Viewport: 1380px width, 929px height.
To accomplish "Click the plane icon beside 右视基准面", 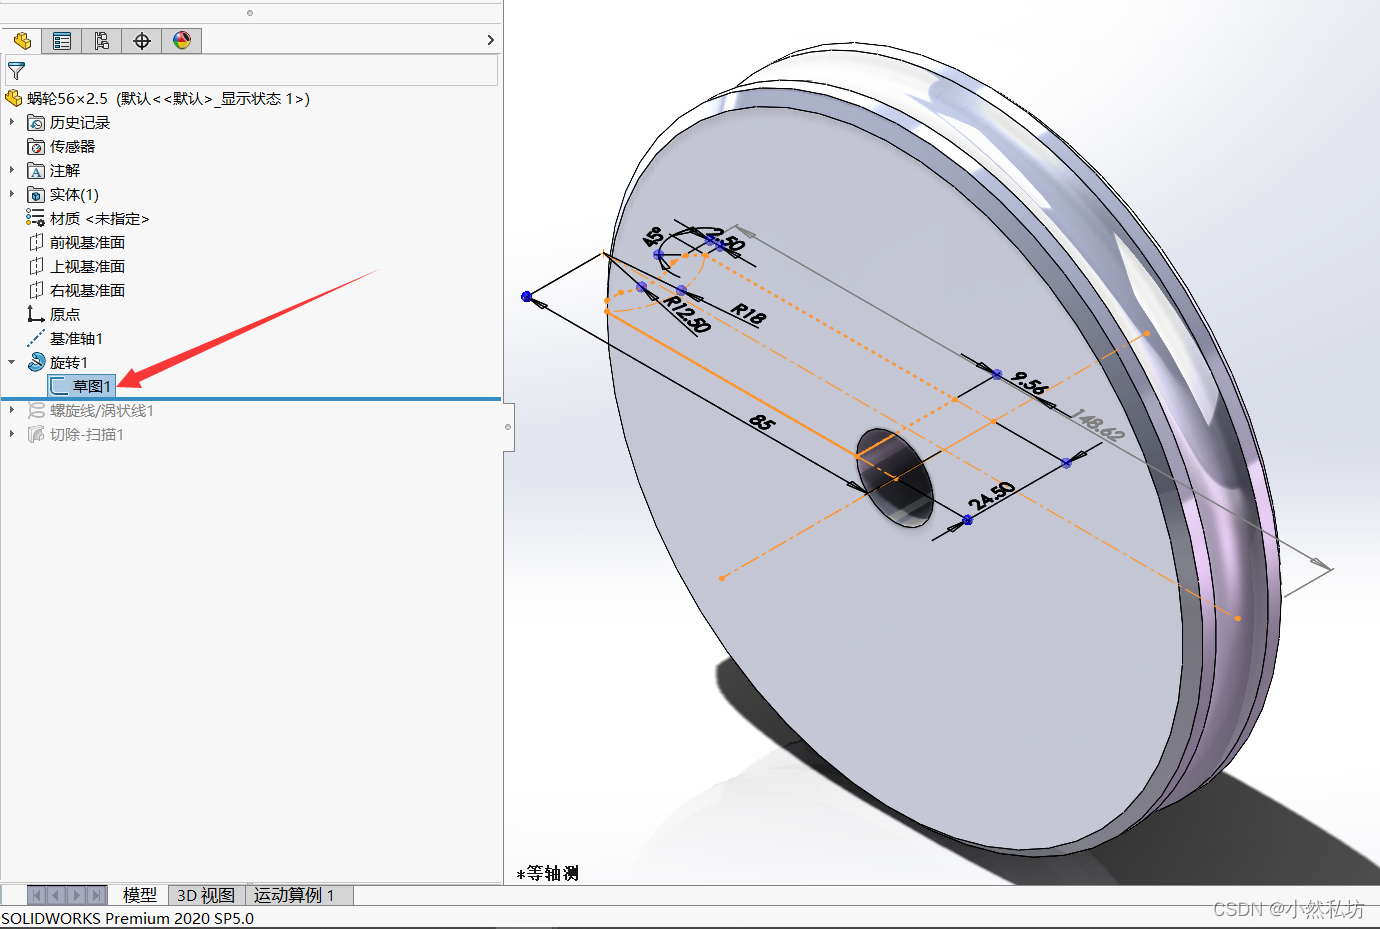I will [36, 290].
